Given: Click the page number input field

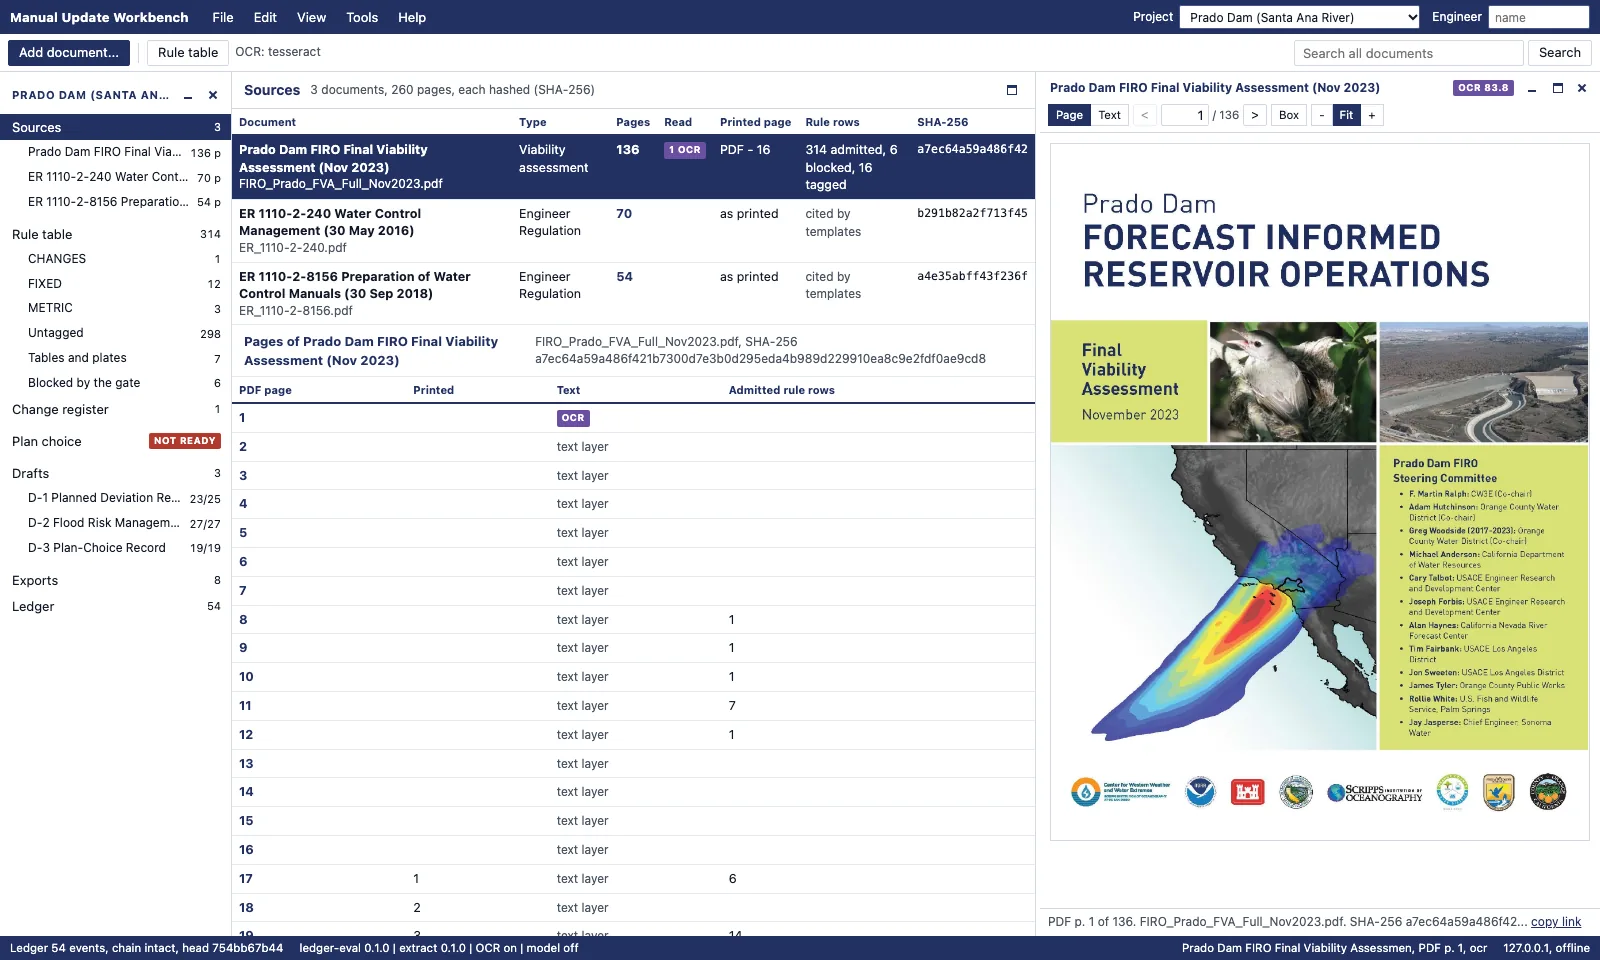Looking at the screenshot, I should [x=1185, y=115].
